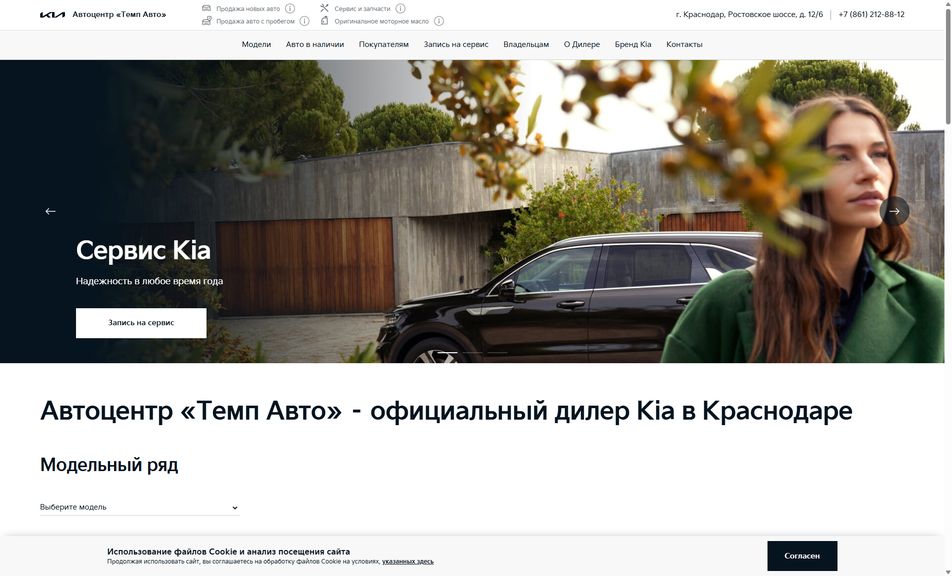Open info icon next to Продажа авто с пробегом
Image resolution: width=952 pixels, height=576 pixels.
305,21
